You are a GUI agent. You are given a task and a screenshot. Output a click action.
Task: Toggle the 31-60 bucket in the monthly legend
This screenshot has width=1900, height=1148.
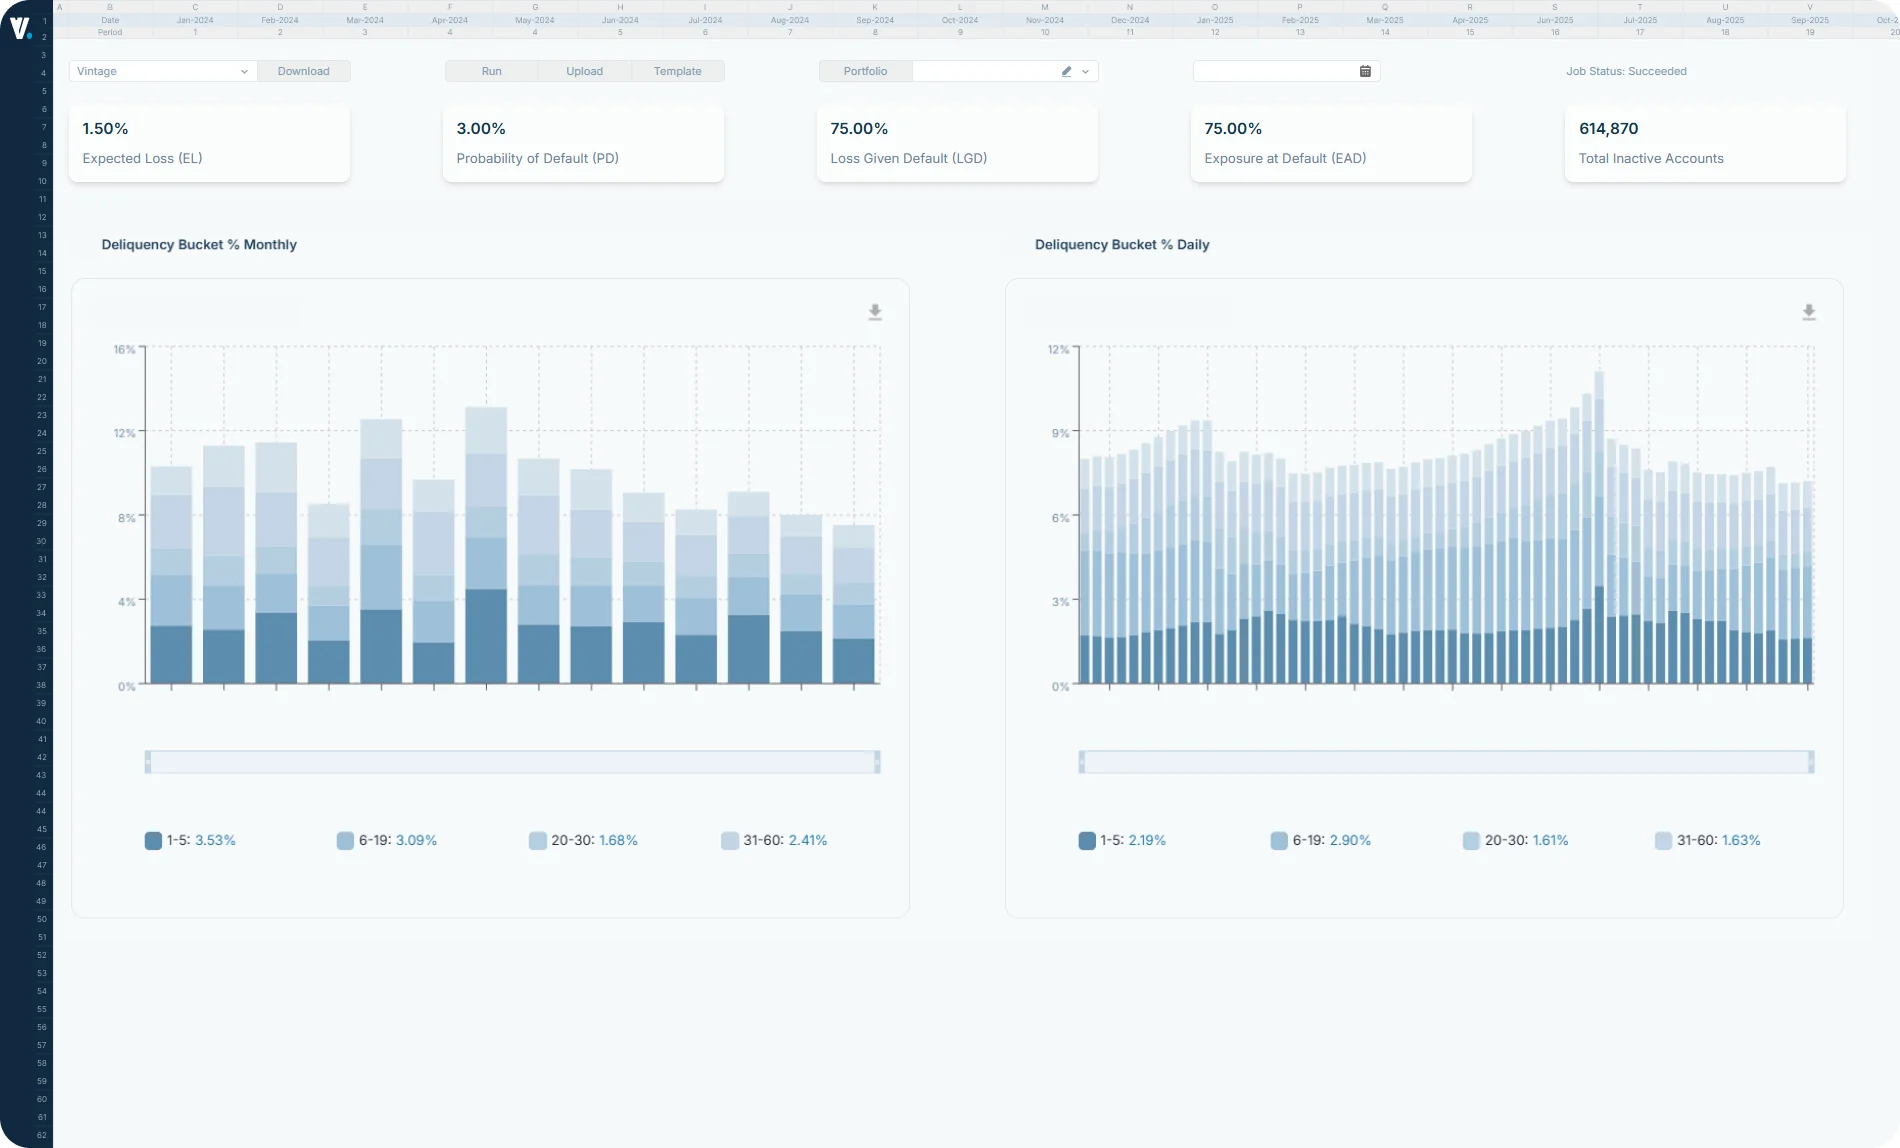pos(775,840)
